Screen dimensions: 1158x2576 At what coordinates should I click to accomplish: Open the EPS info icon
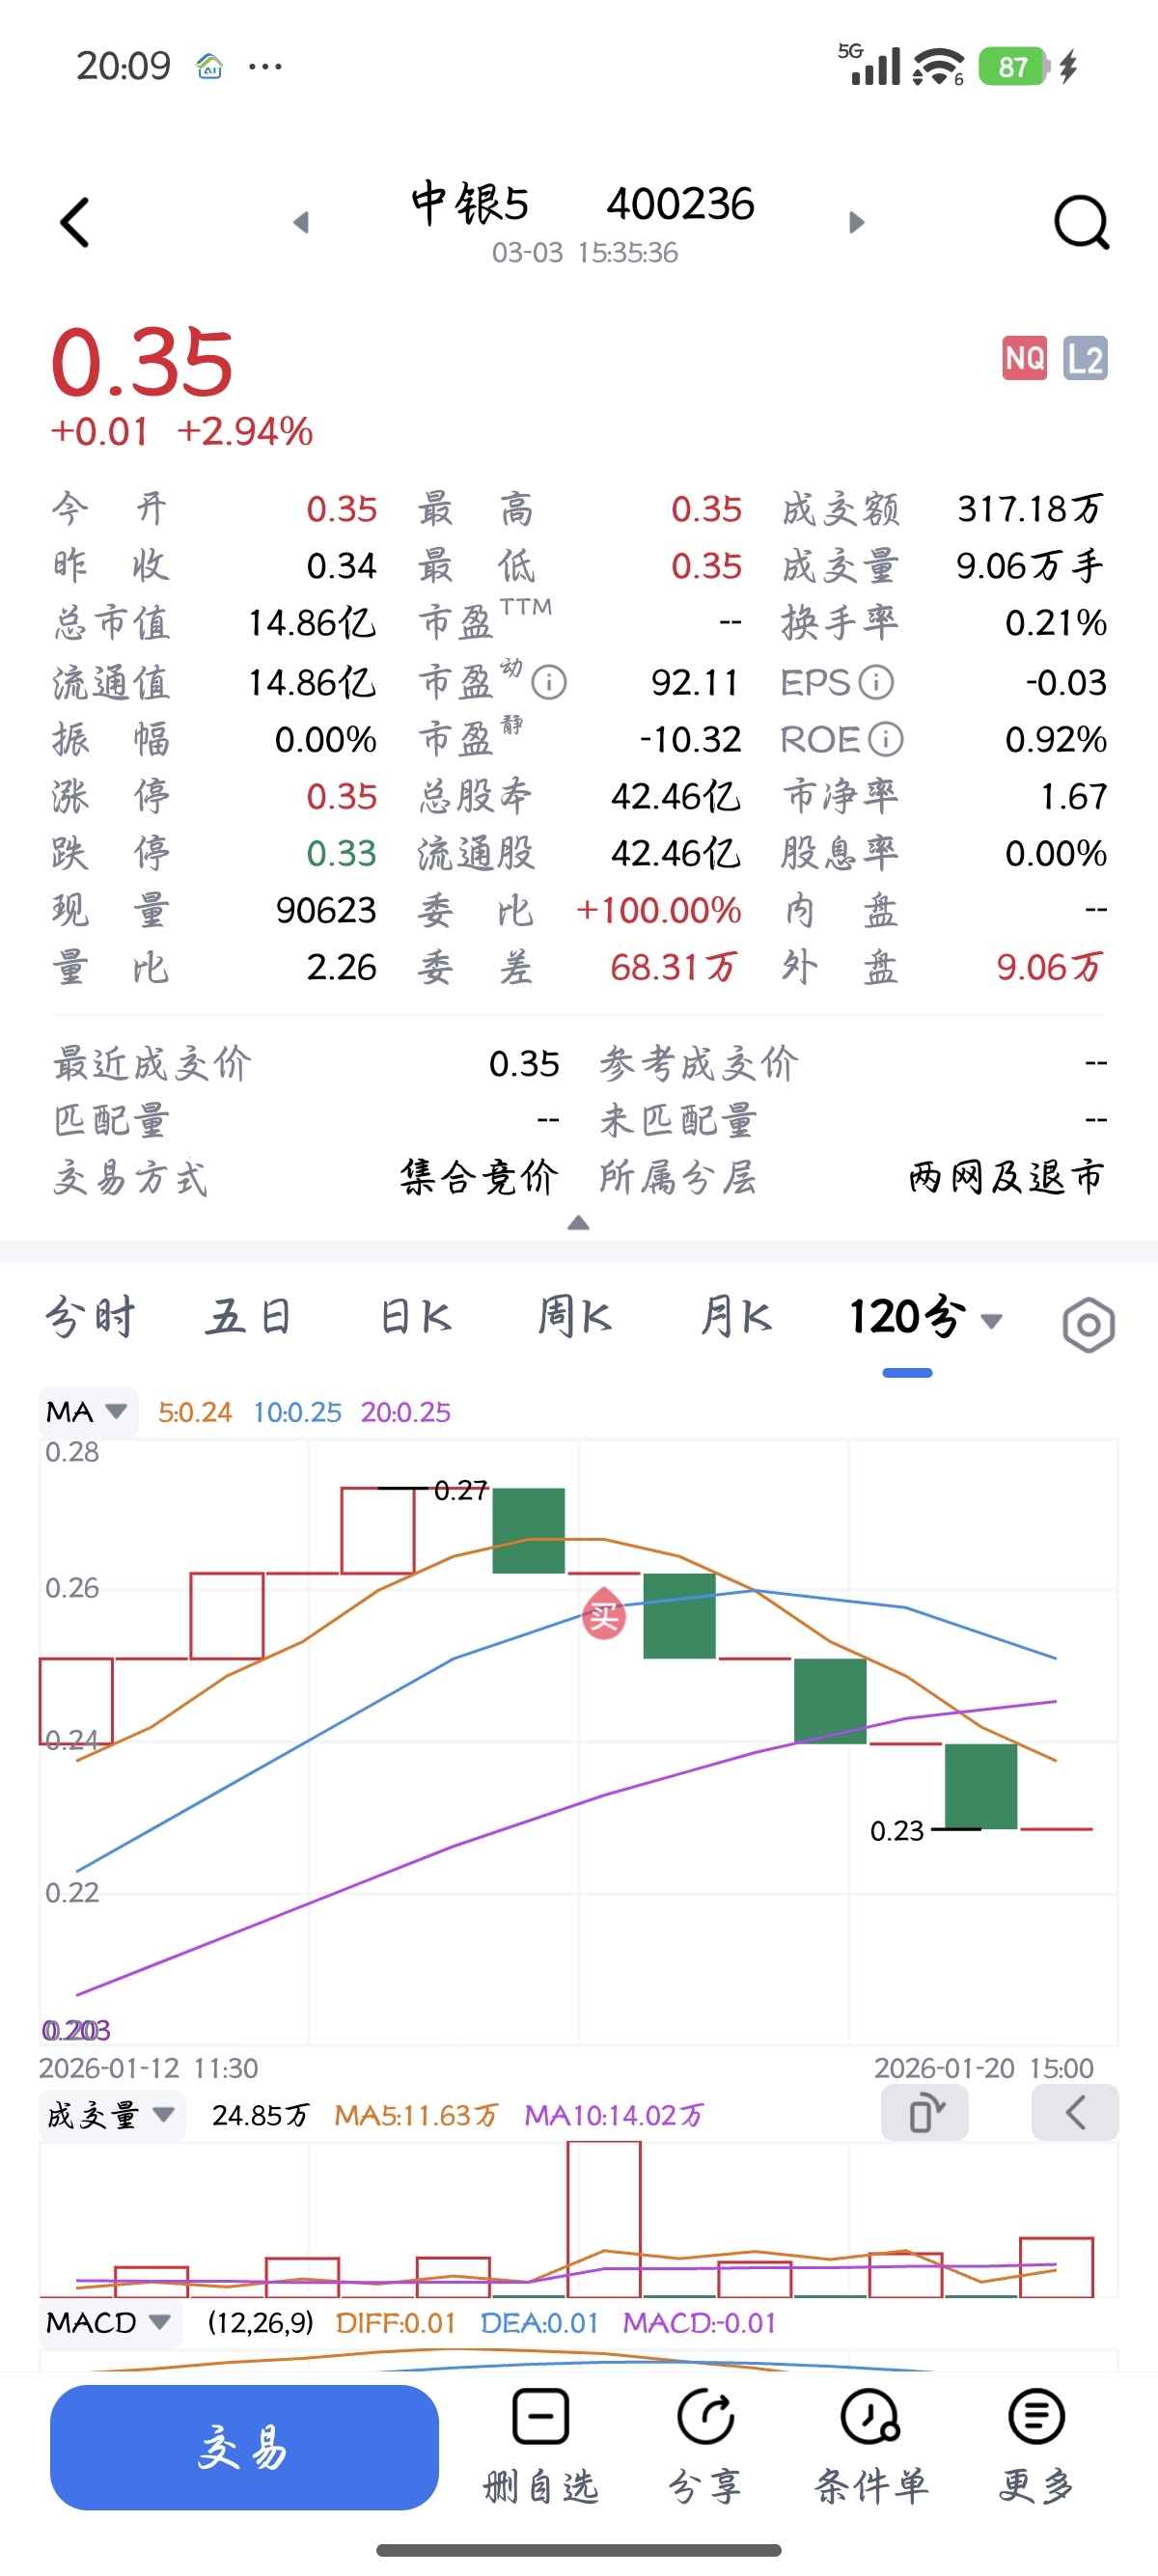[x=876, y=683]
